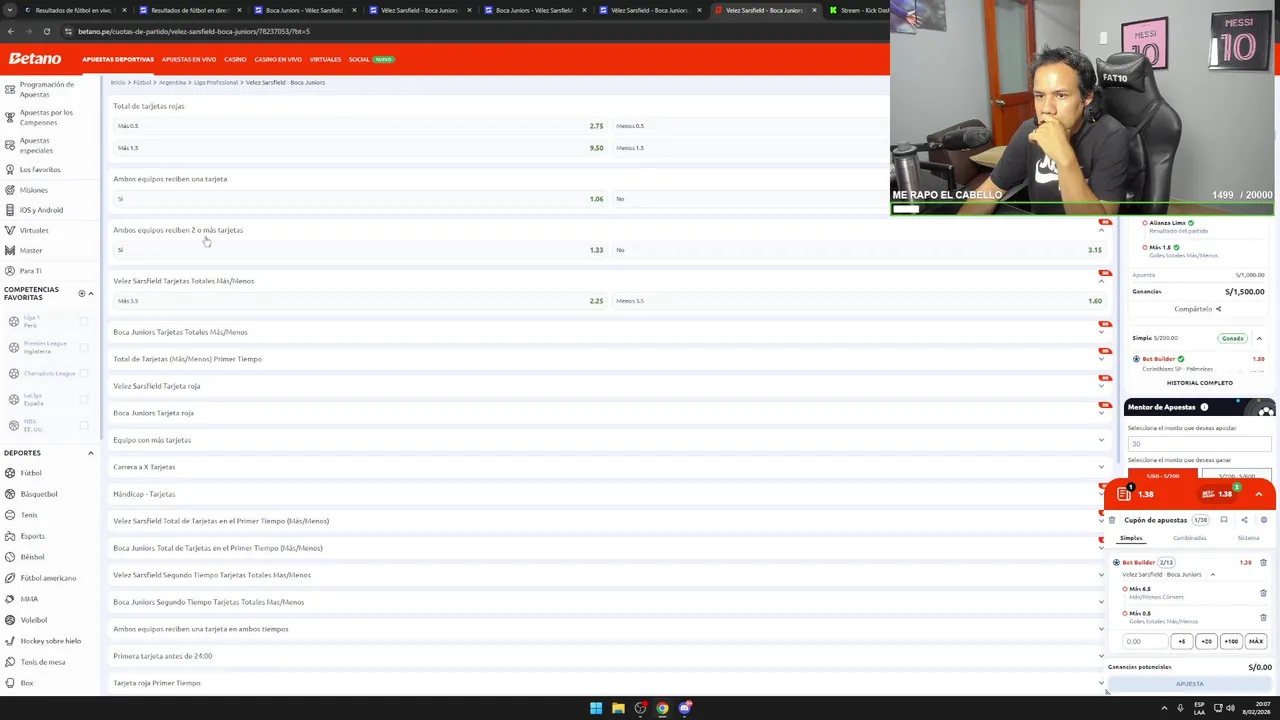Open bet slip settings gear
The image size is (1280, 720).
tap(1264, 520)
